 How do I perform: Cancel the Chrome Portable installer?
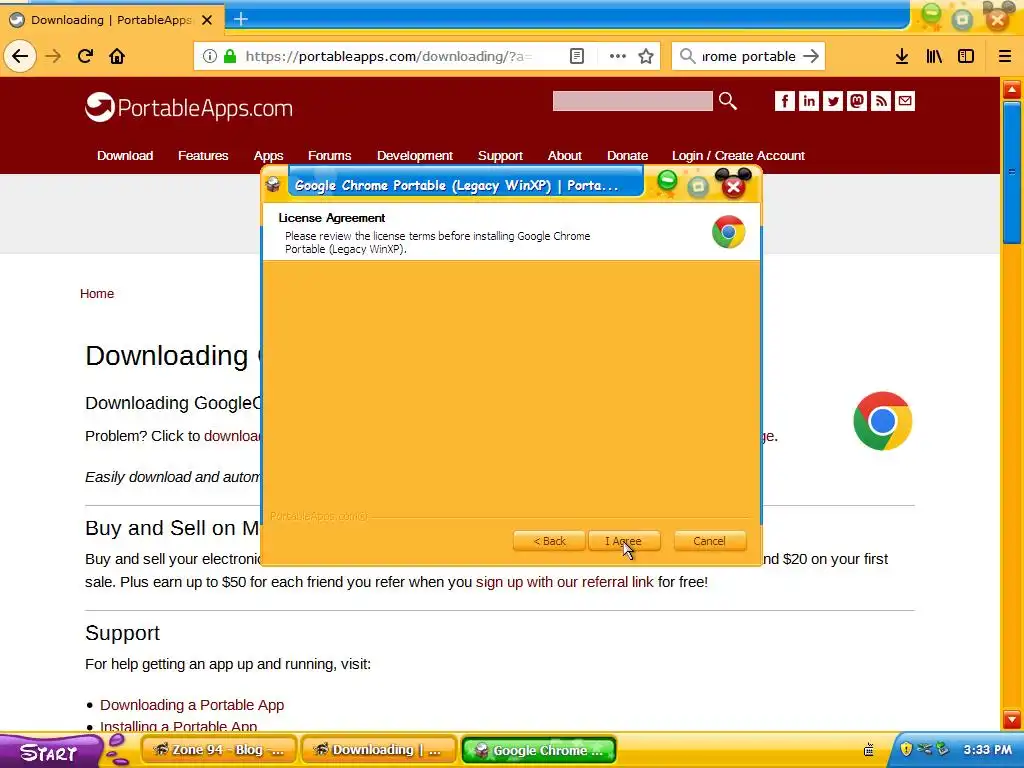(x=709, y=541)
